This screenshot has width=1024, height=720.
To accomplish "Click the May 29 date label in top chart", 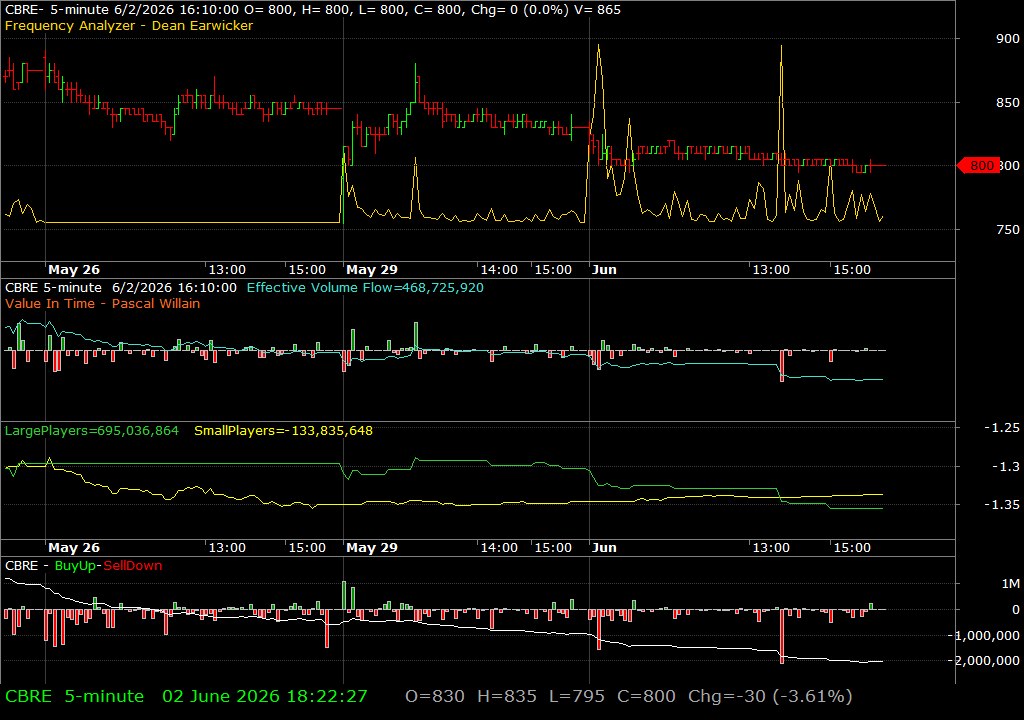I will click(x=372, y=269).
